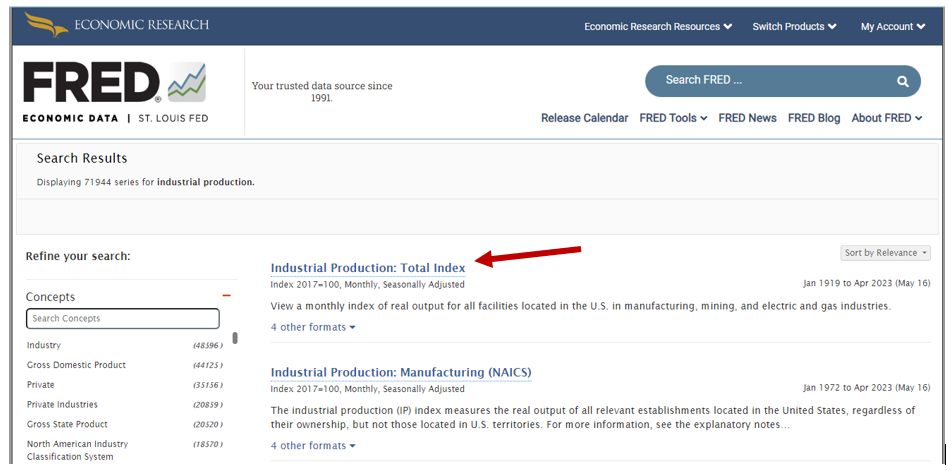
Task: Click the Refine your search heading
Action: [x=78, y=256]
